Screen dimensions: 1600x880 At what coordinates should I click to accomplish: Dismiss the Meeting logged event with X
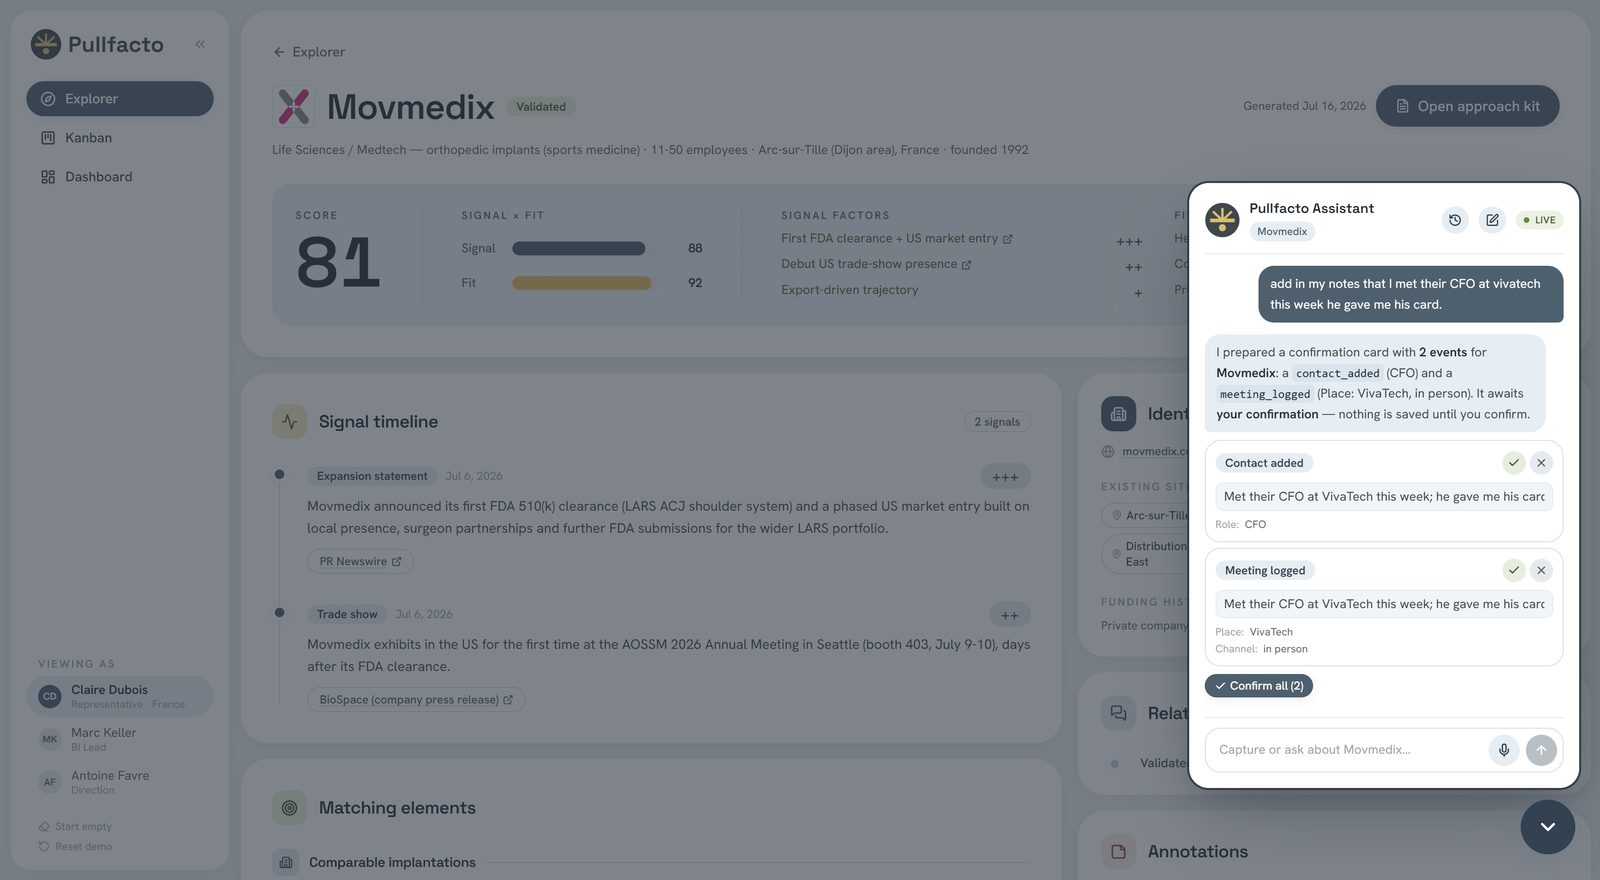[x=1541, y=570]
